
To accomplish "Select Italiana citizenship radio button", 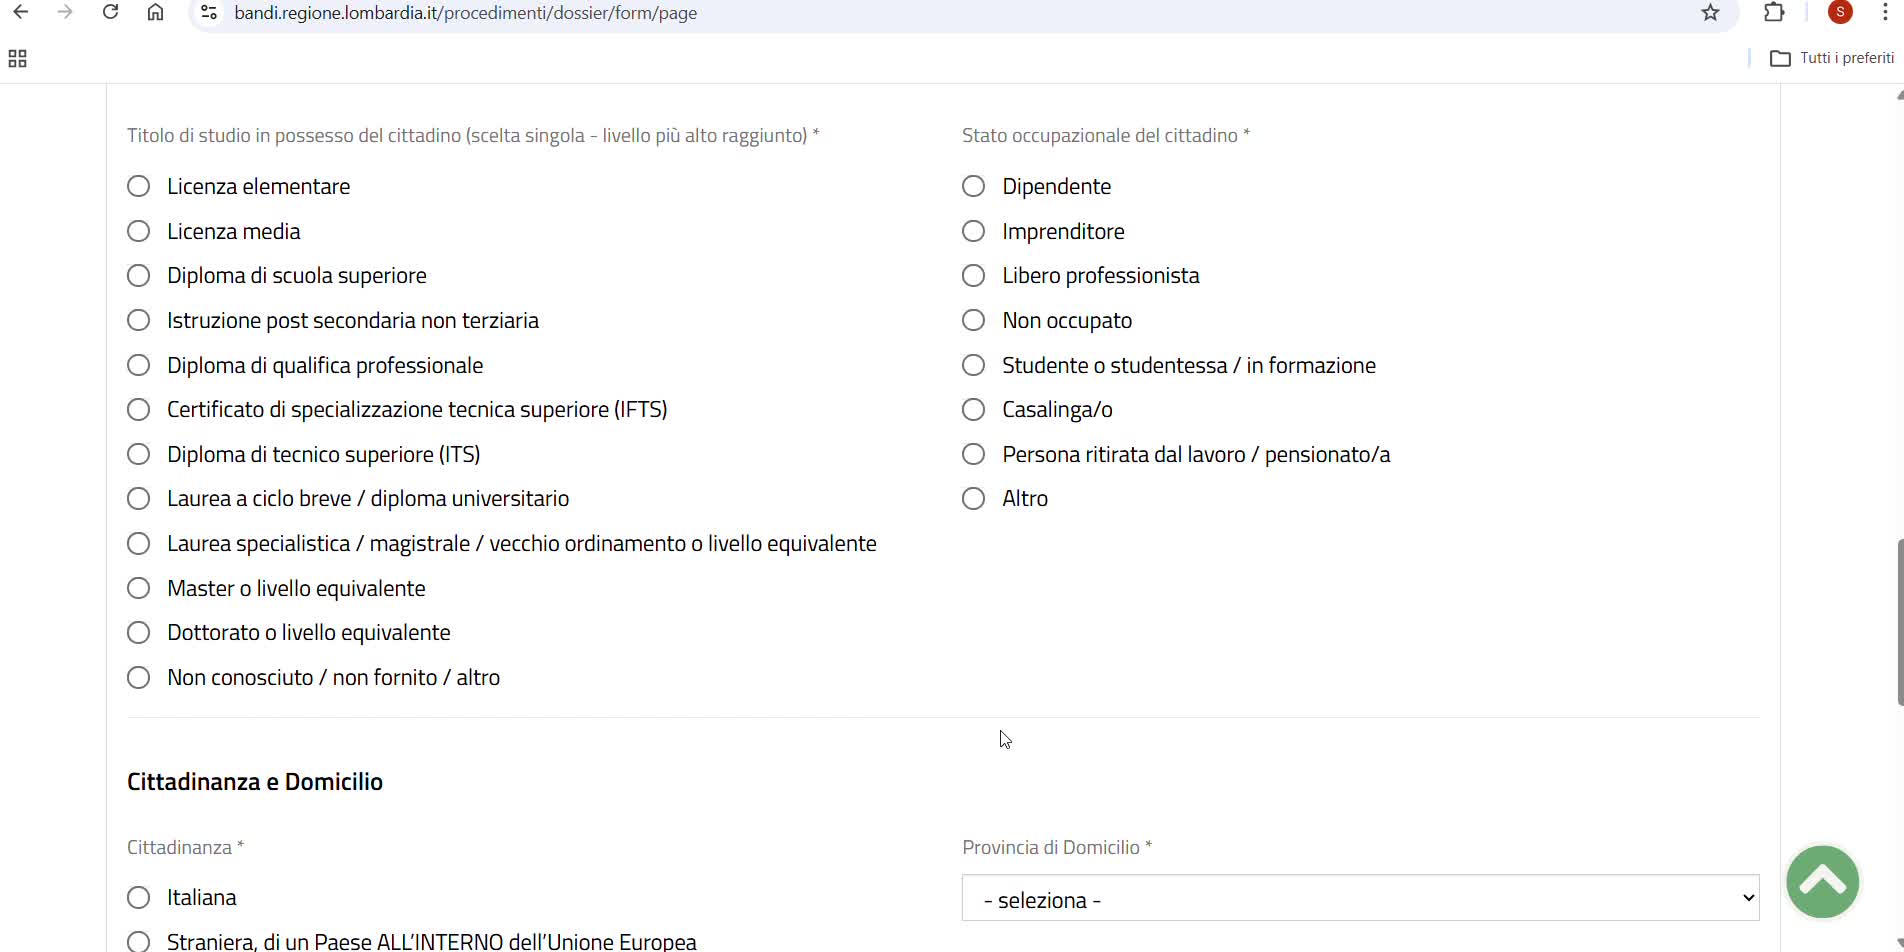I will click(139, 898).
